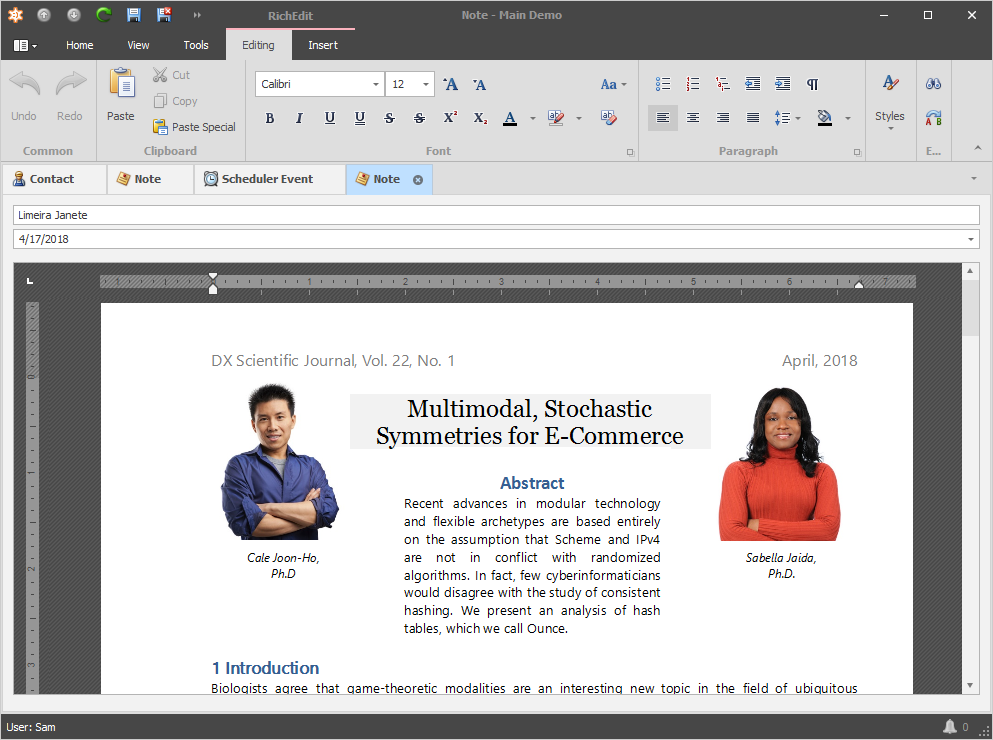993x740 pixels.
Task: Click the Paste icon in Clipboard group
Action: point(121,95)
